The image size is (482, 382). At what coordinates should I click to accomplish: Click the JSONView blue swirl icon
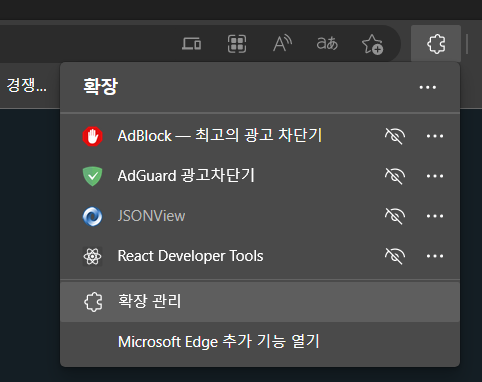tap(92, 216)
